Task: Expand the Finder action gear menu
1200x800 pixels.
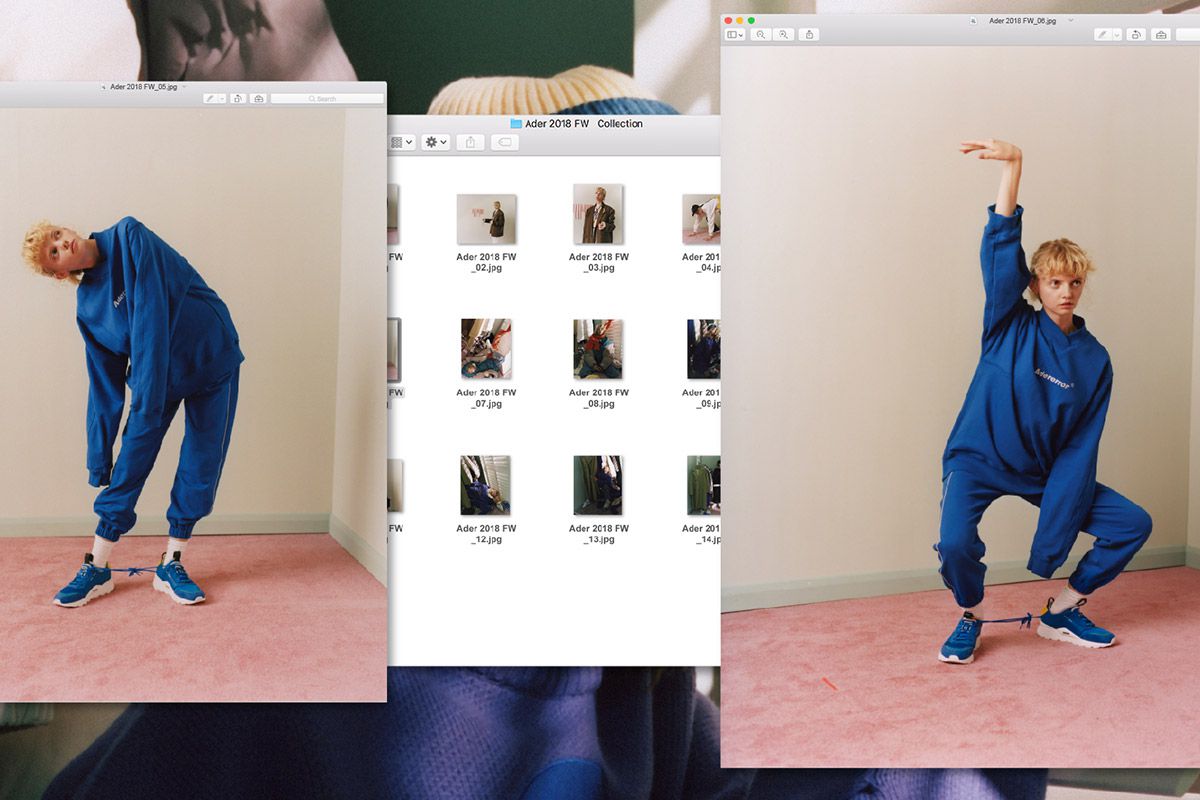Action: pos(435,143)
